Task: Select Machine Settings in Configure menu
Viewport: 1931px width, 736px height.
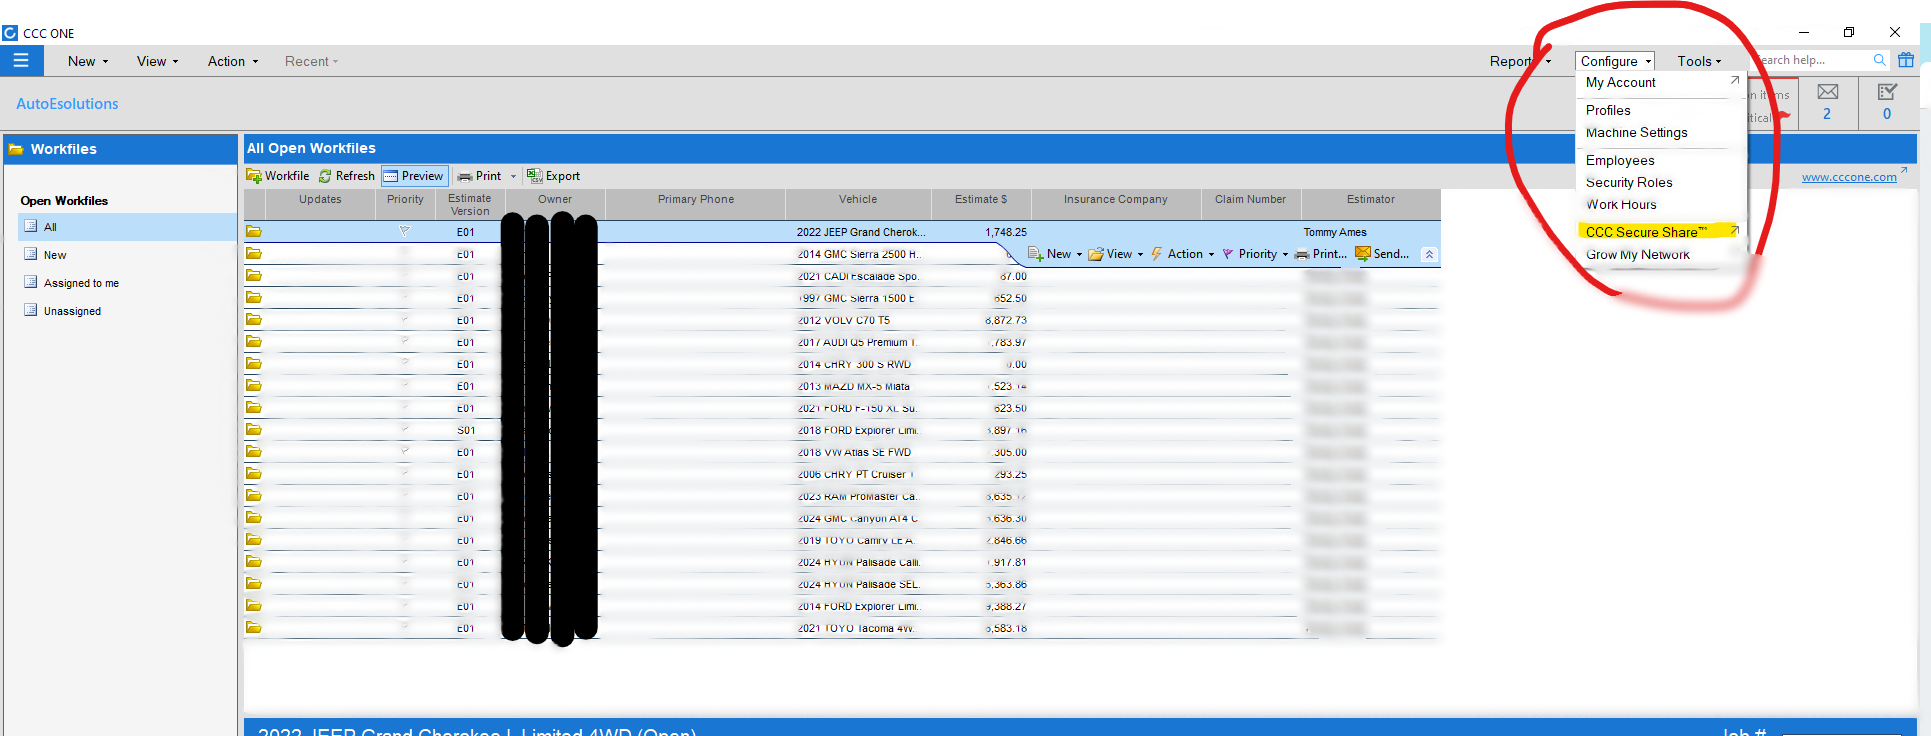Action: point(1636,133)
